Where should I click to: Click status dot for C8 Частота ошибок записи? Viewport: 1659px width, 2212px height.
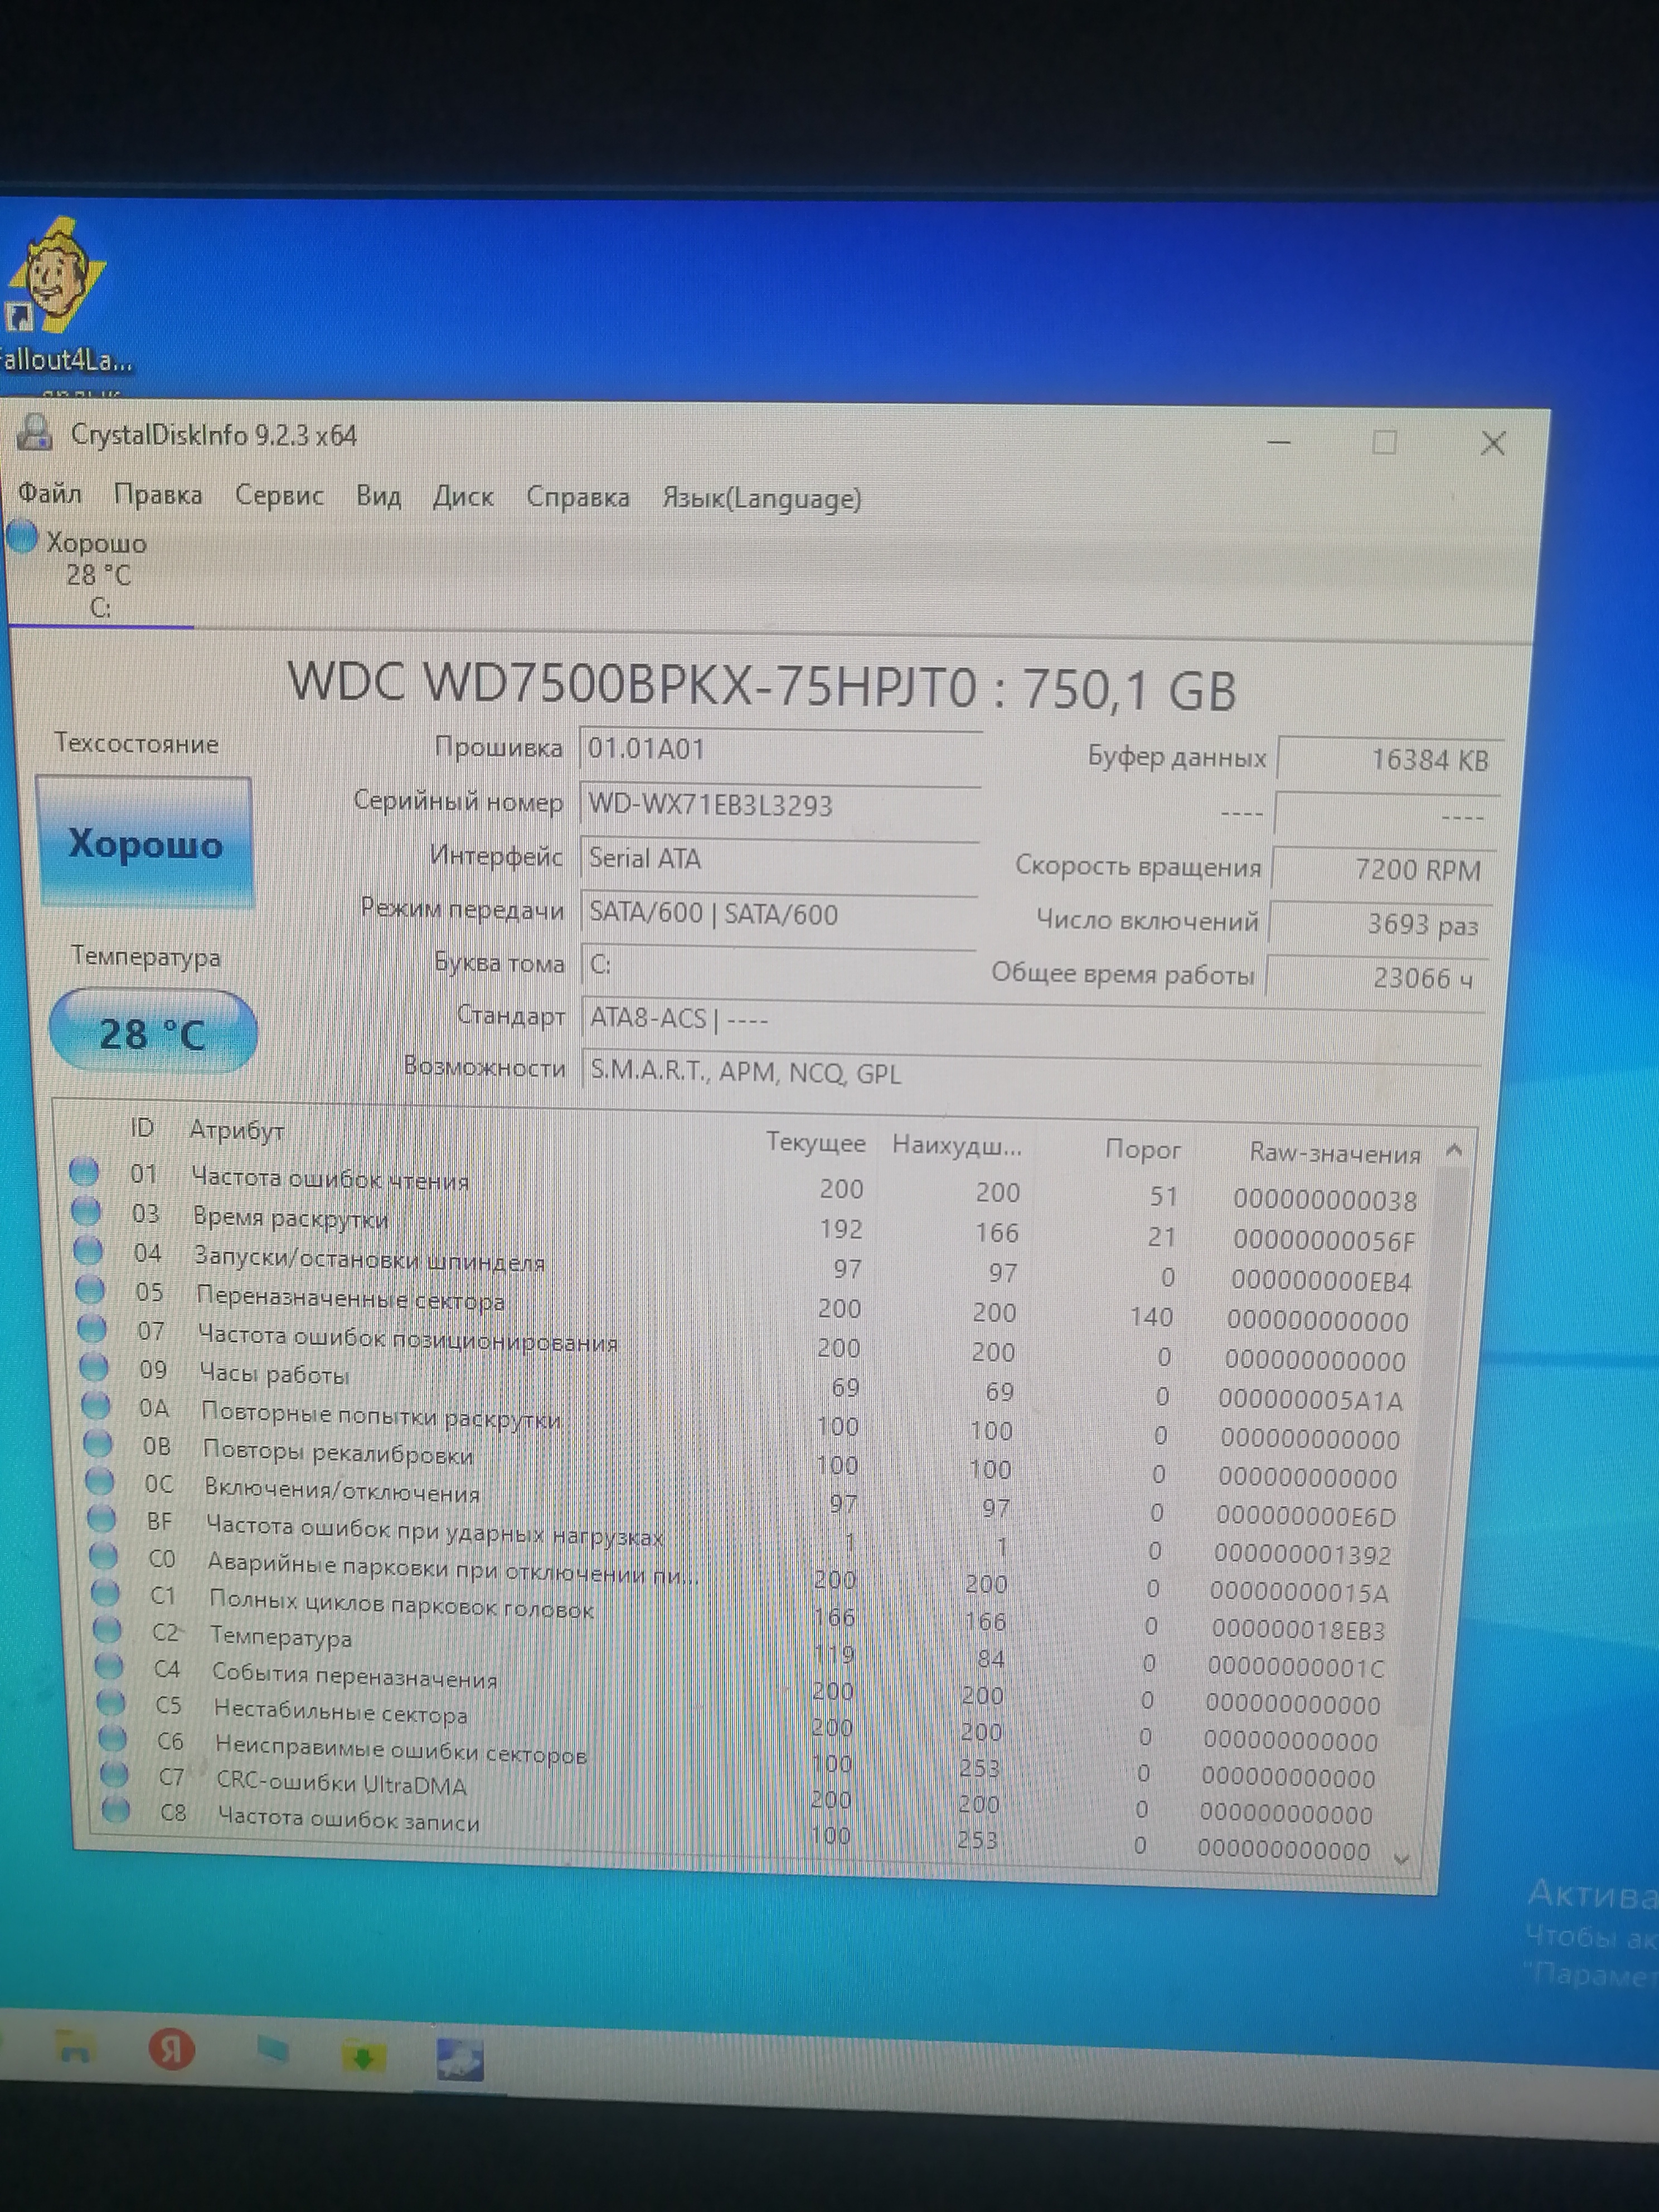(x=116, y=1809)
